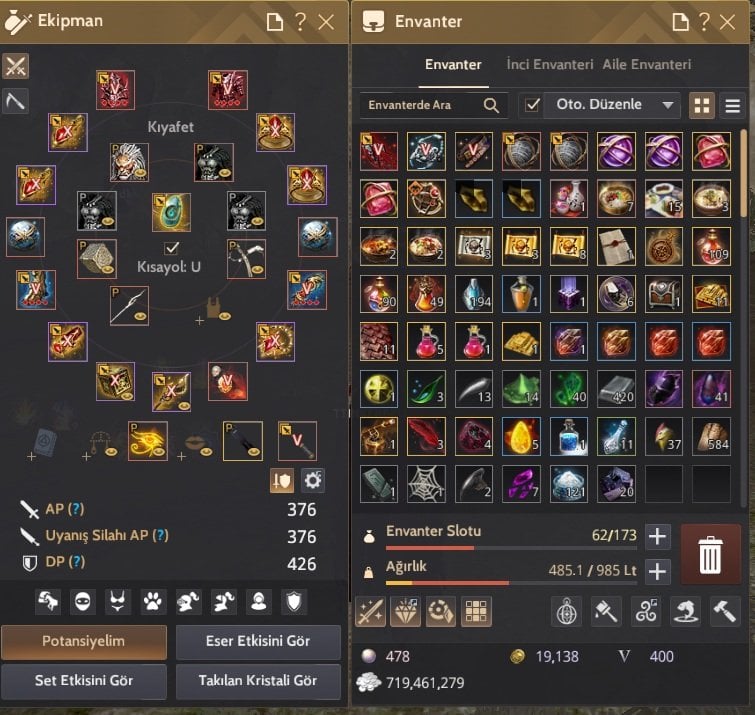
Task: Open the Aile Envanteri tab
Action: click(x=647, y=65)
